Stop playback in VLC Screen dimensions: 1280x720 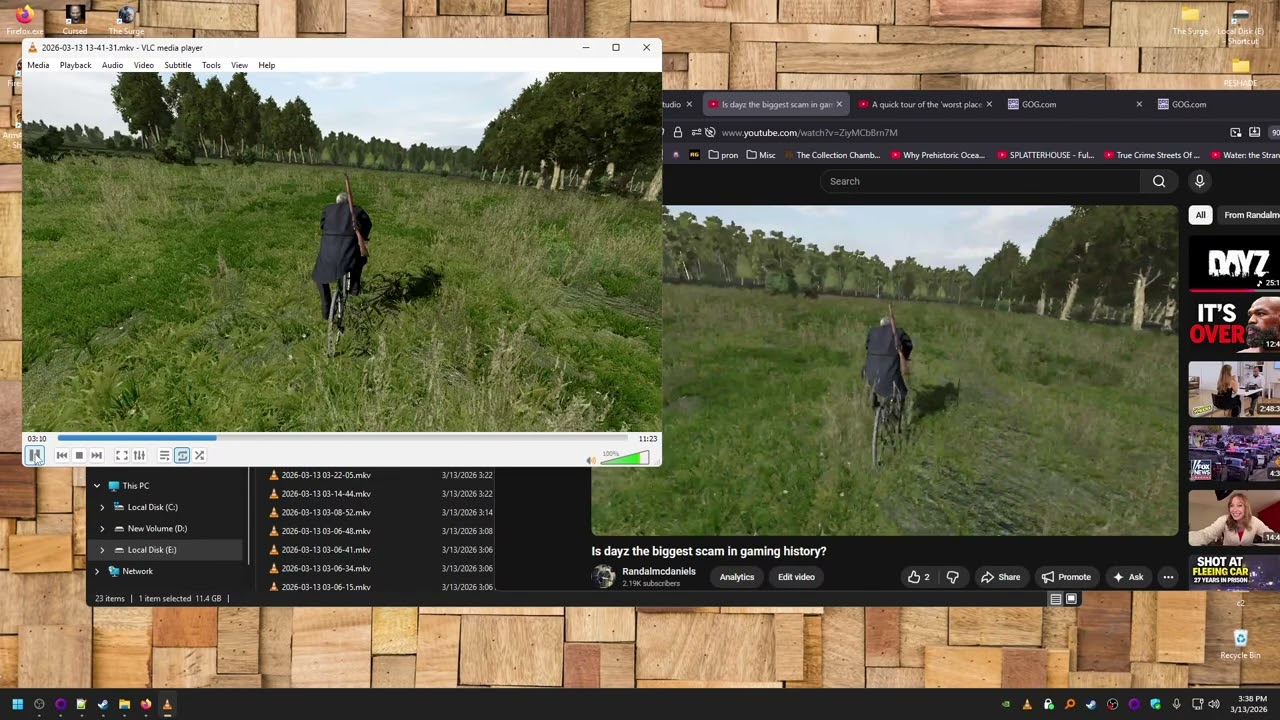point(79,455)
